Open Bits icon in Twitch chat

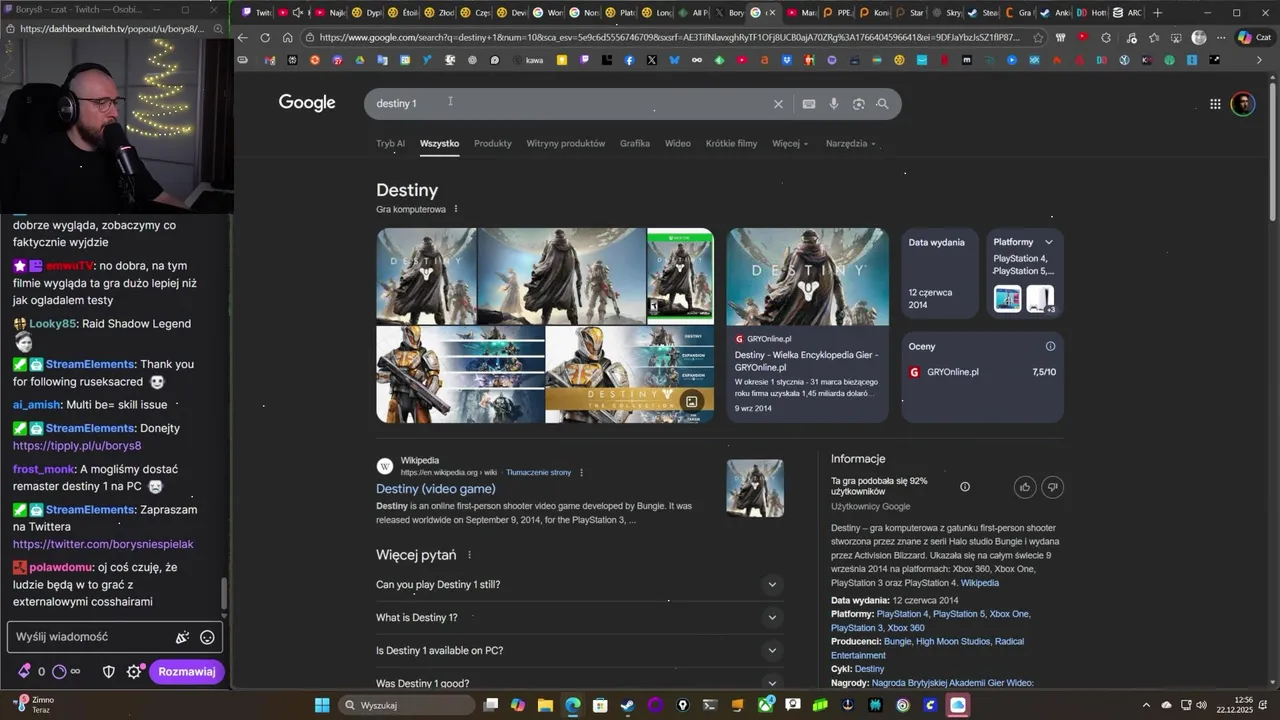pos(24,672)
